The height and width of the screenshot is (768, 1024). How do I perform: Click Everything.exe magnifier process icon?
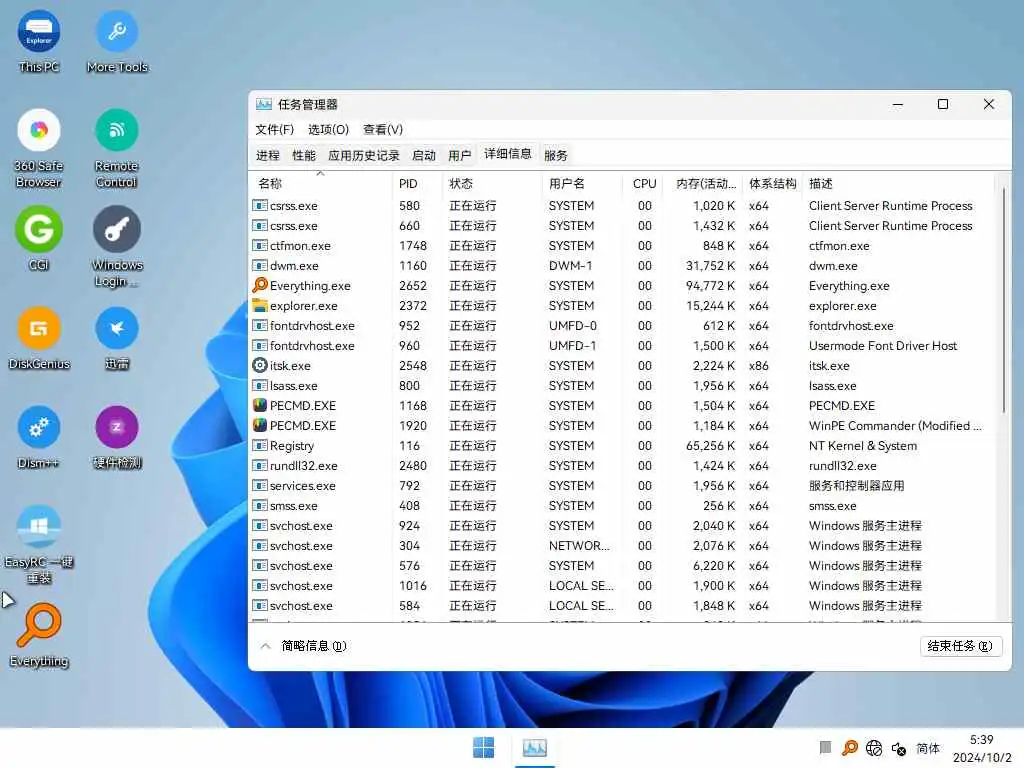tap(260, 285)
